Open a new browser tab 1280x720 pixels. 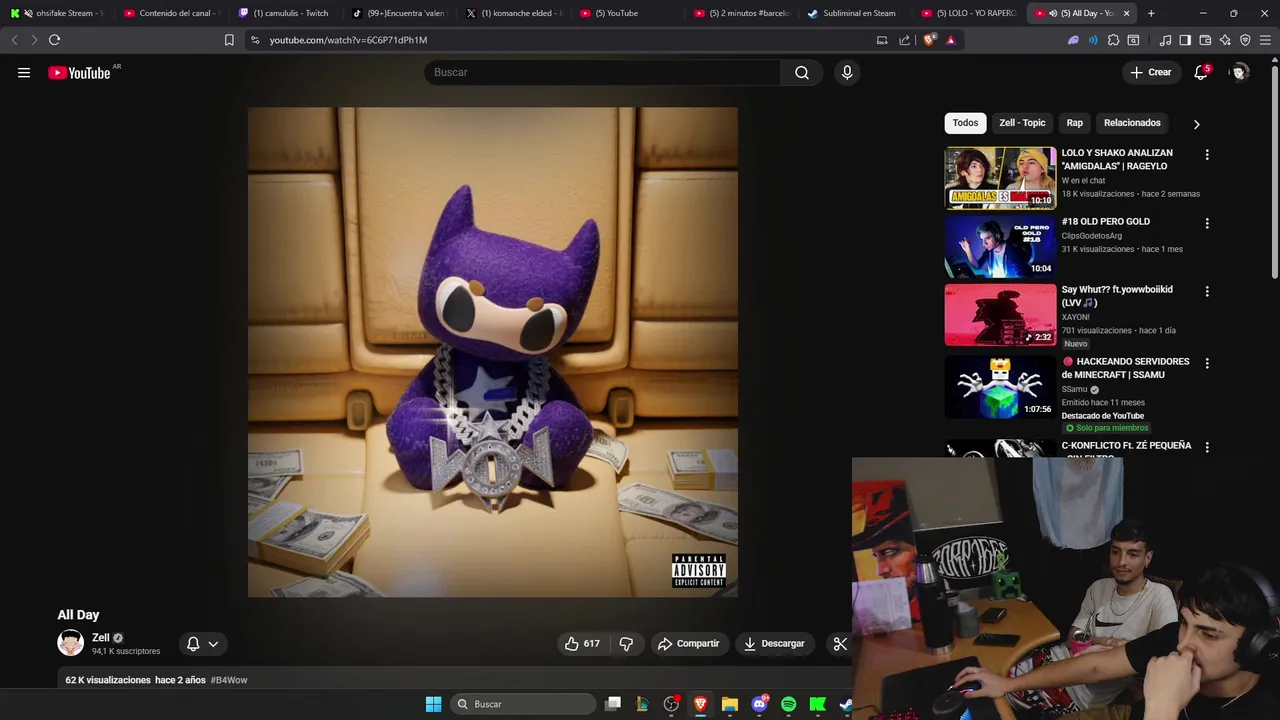1151,13
